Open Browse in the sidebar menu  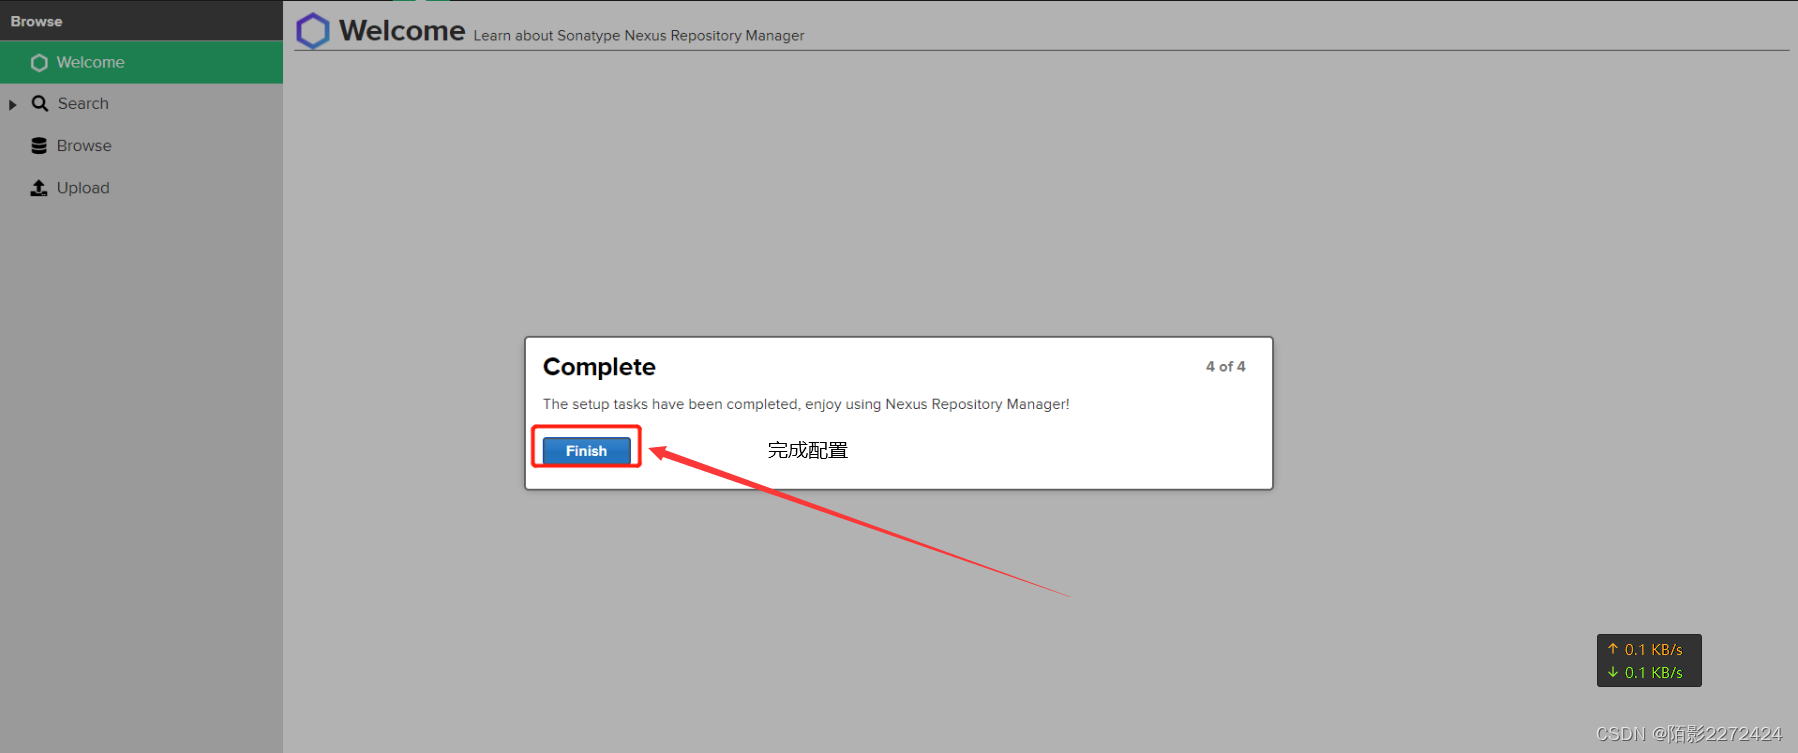pos(141,146)
